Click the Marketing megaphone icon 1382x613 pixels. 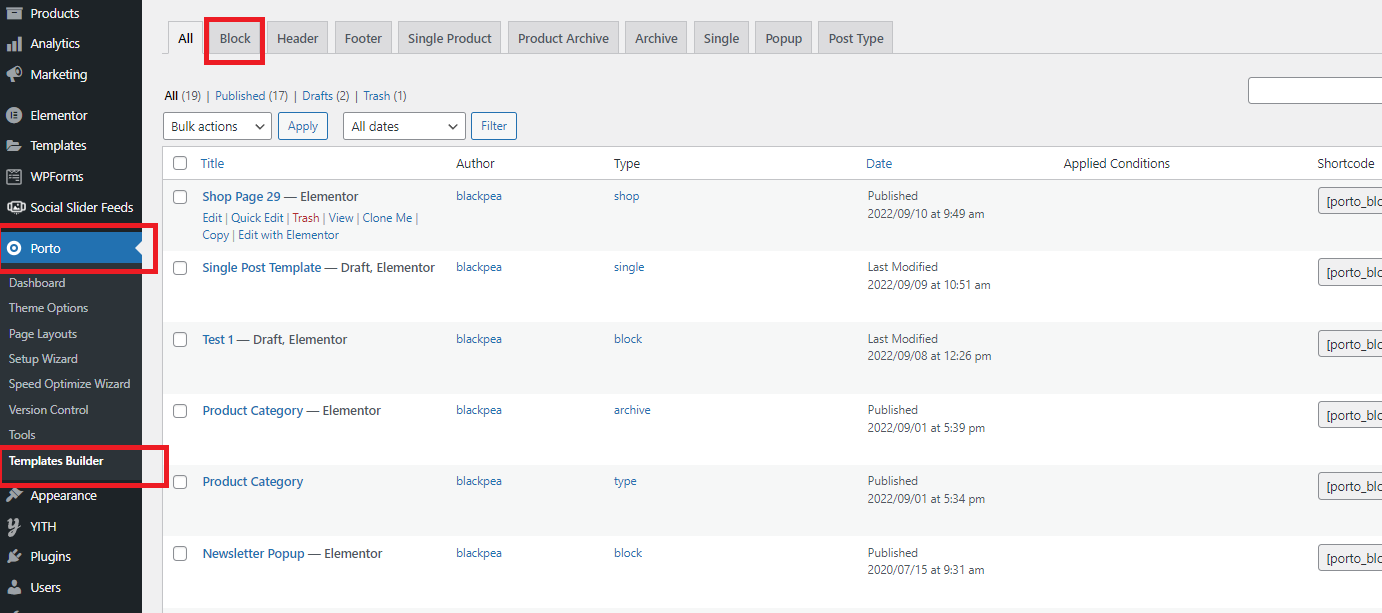(14, 75)
